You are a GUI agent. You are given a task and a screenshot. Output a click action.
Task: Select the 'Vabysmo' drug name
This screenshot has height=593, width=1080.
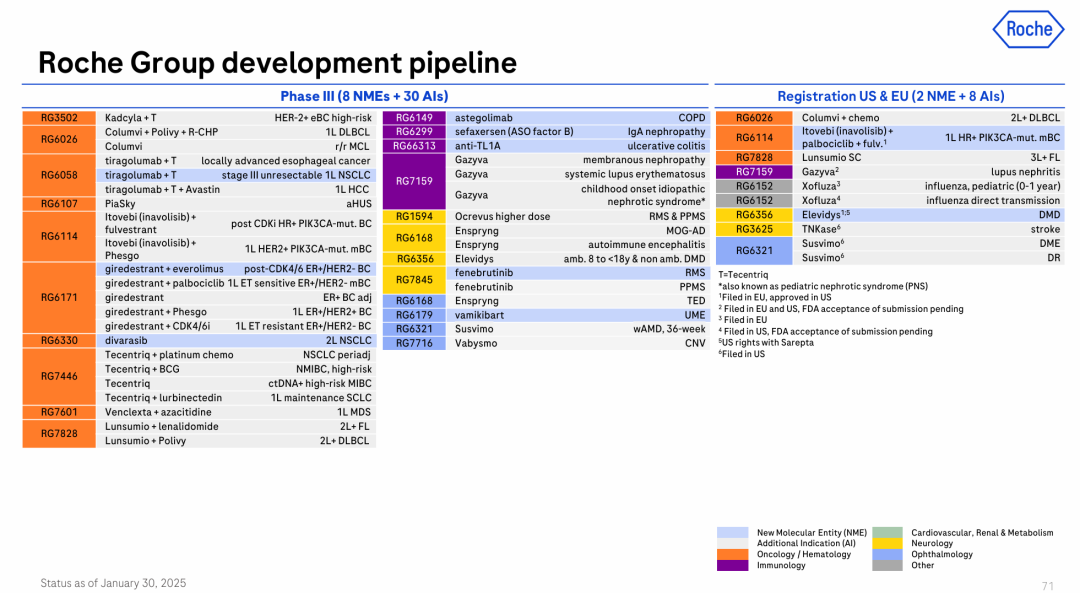click(475, 343)
